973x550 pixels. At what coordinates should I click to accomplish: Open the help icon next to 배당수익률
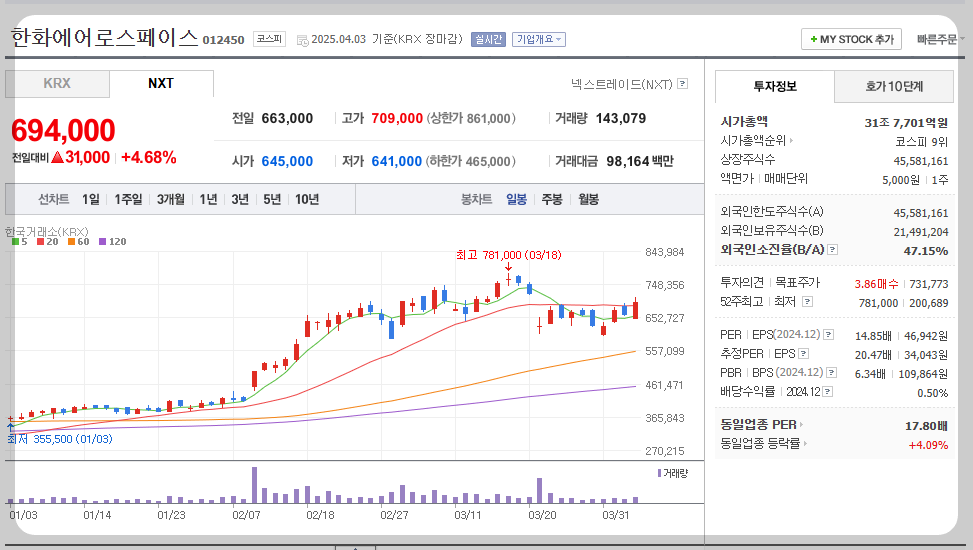tap(828, 392)
